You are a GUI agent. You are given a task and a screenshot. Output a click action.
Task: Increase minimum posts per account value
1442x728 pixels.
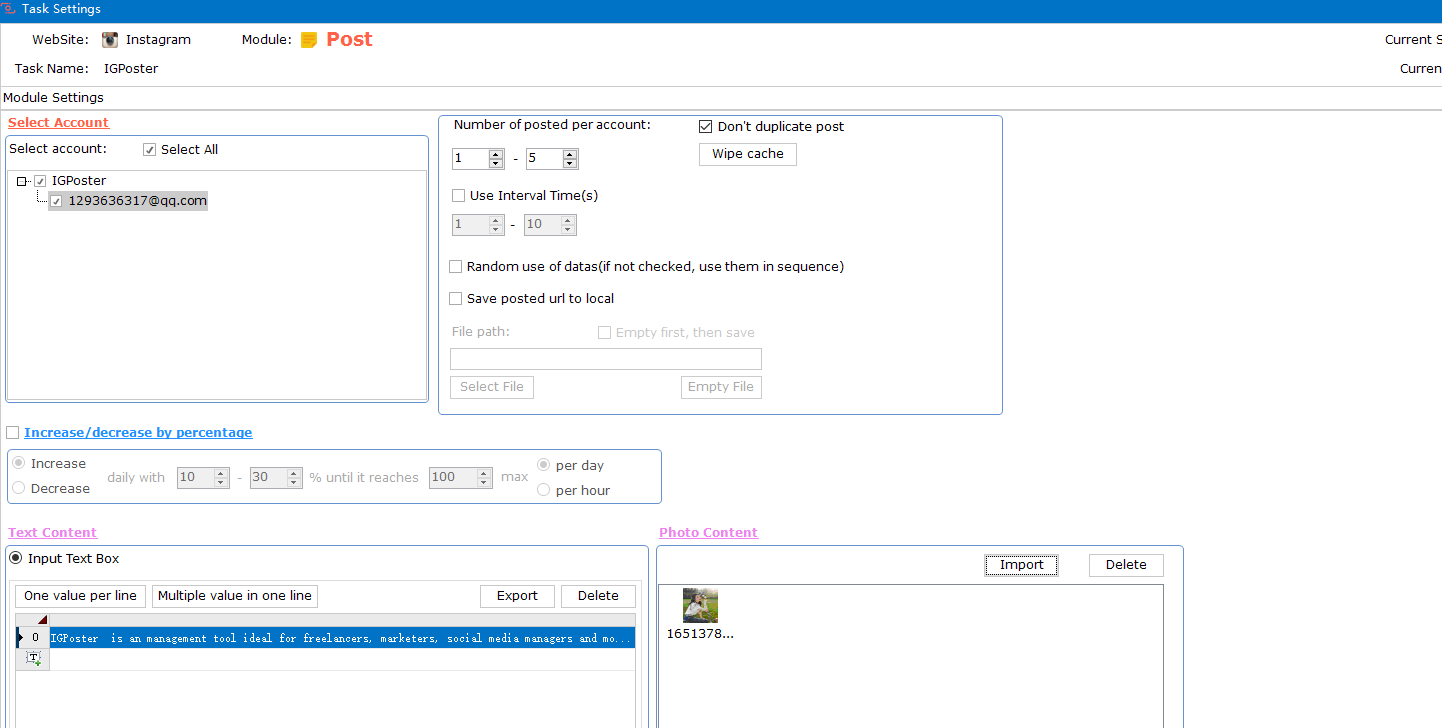[496, 154]
